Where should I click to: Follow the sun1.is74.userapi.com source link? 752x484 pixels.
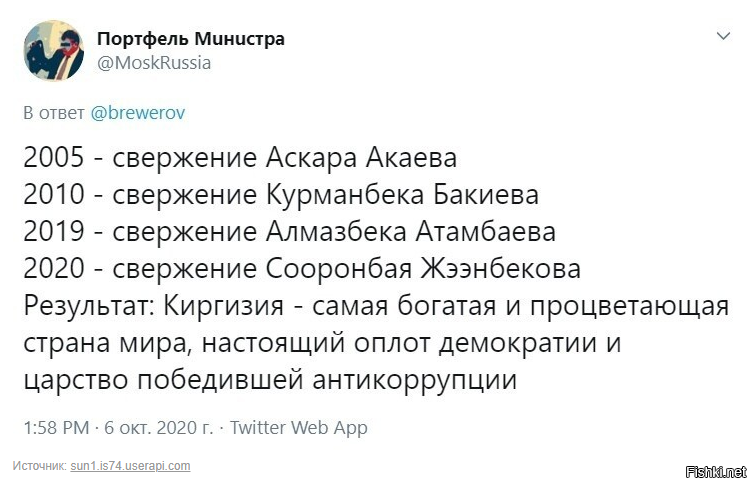(x=130, y=466)
